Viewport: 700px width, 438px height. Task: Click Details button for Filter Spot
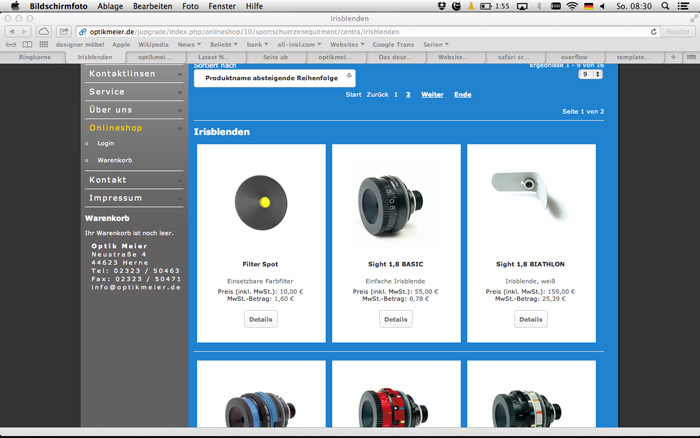tap(261, 319)
